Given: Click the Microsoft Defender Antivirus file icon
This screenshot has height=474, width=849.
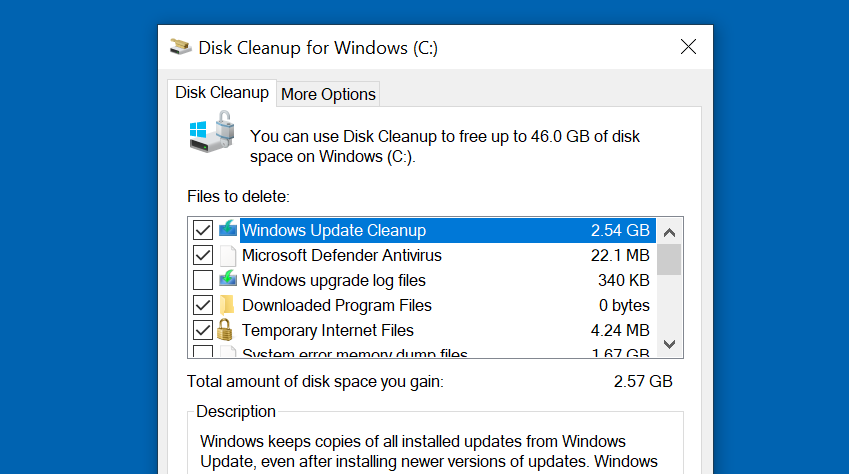Looking at the screenshot, I should point(228,255).
